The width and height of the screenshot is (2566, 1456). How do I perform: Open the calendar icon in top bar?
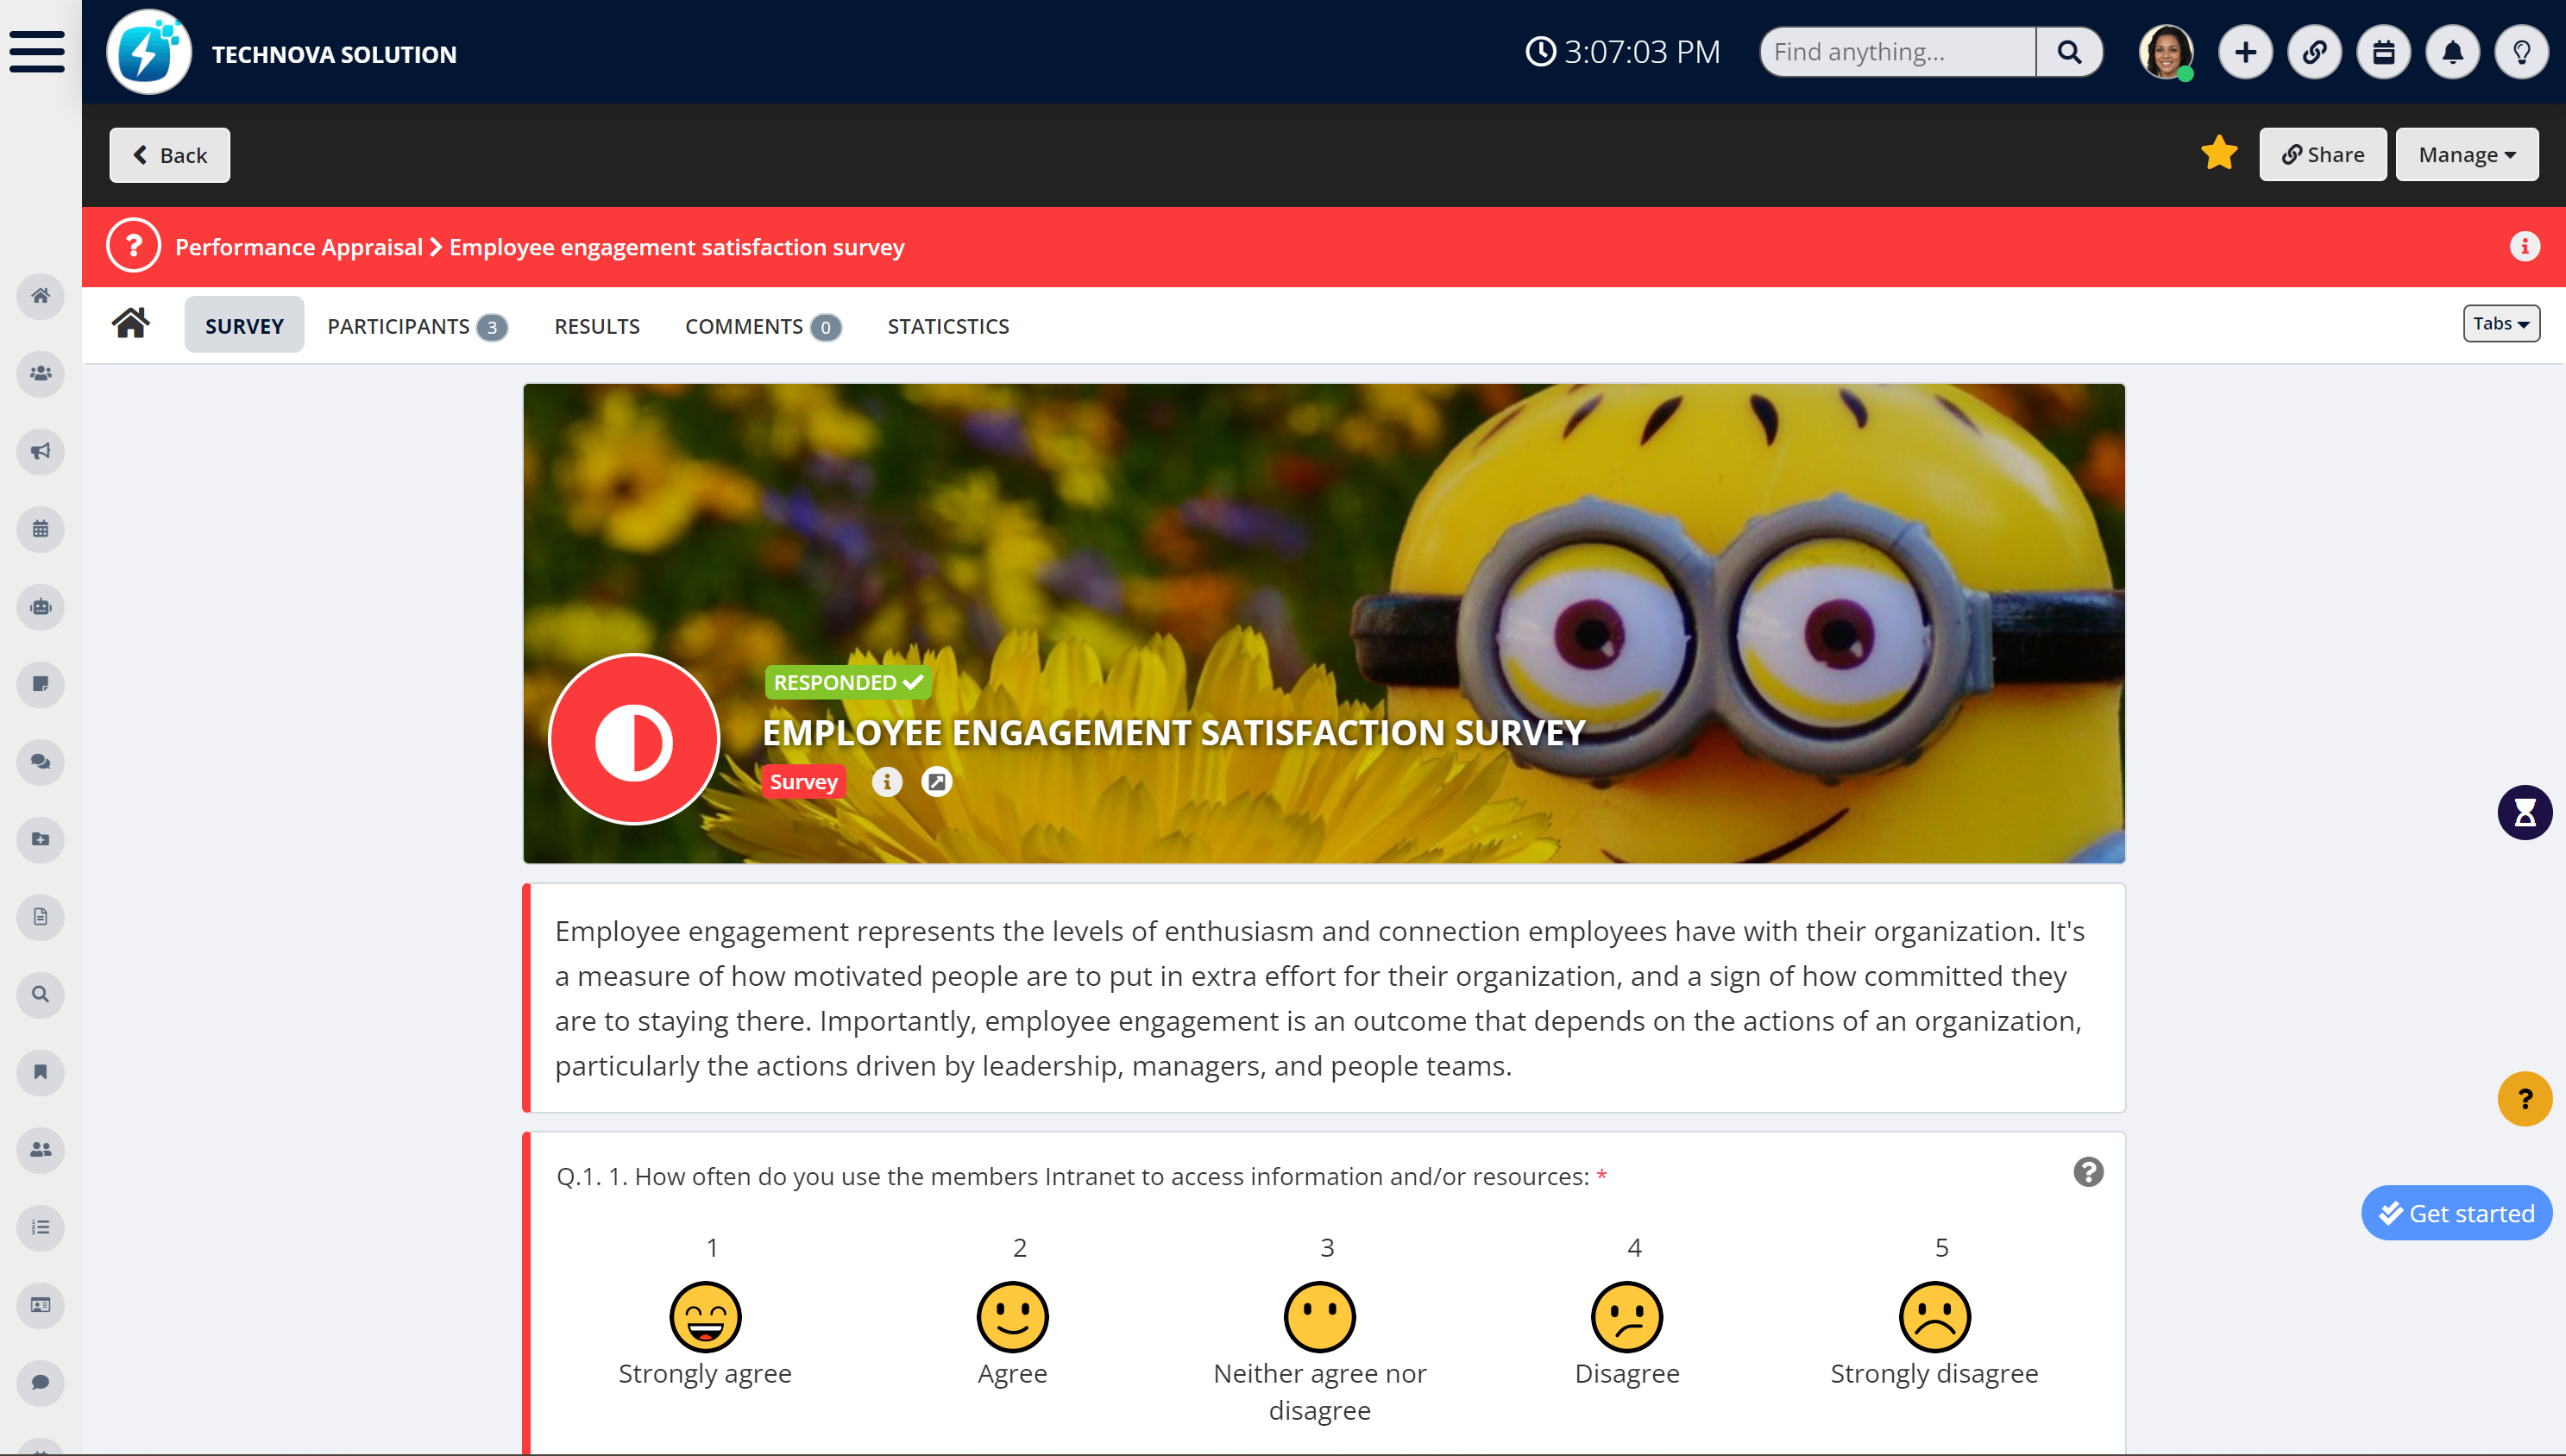pyautogui.click(x=2383, y=52)
